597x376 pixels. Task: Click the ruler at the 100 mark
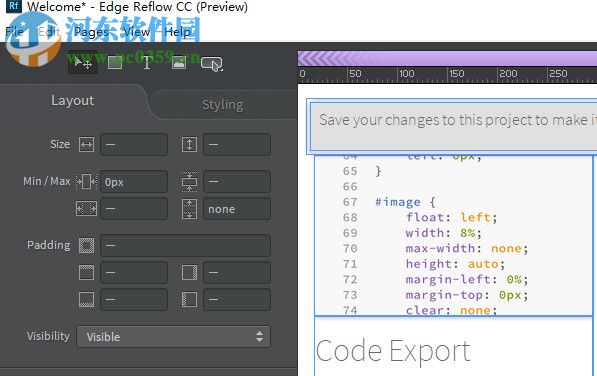[407, 74]
